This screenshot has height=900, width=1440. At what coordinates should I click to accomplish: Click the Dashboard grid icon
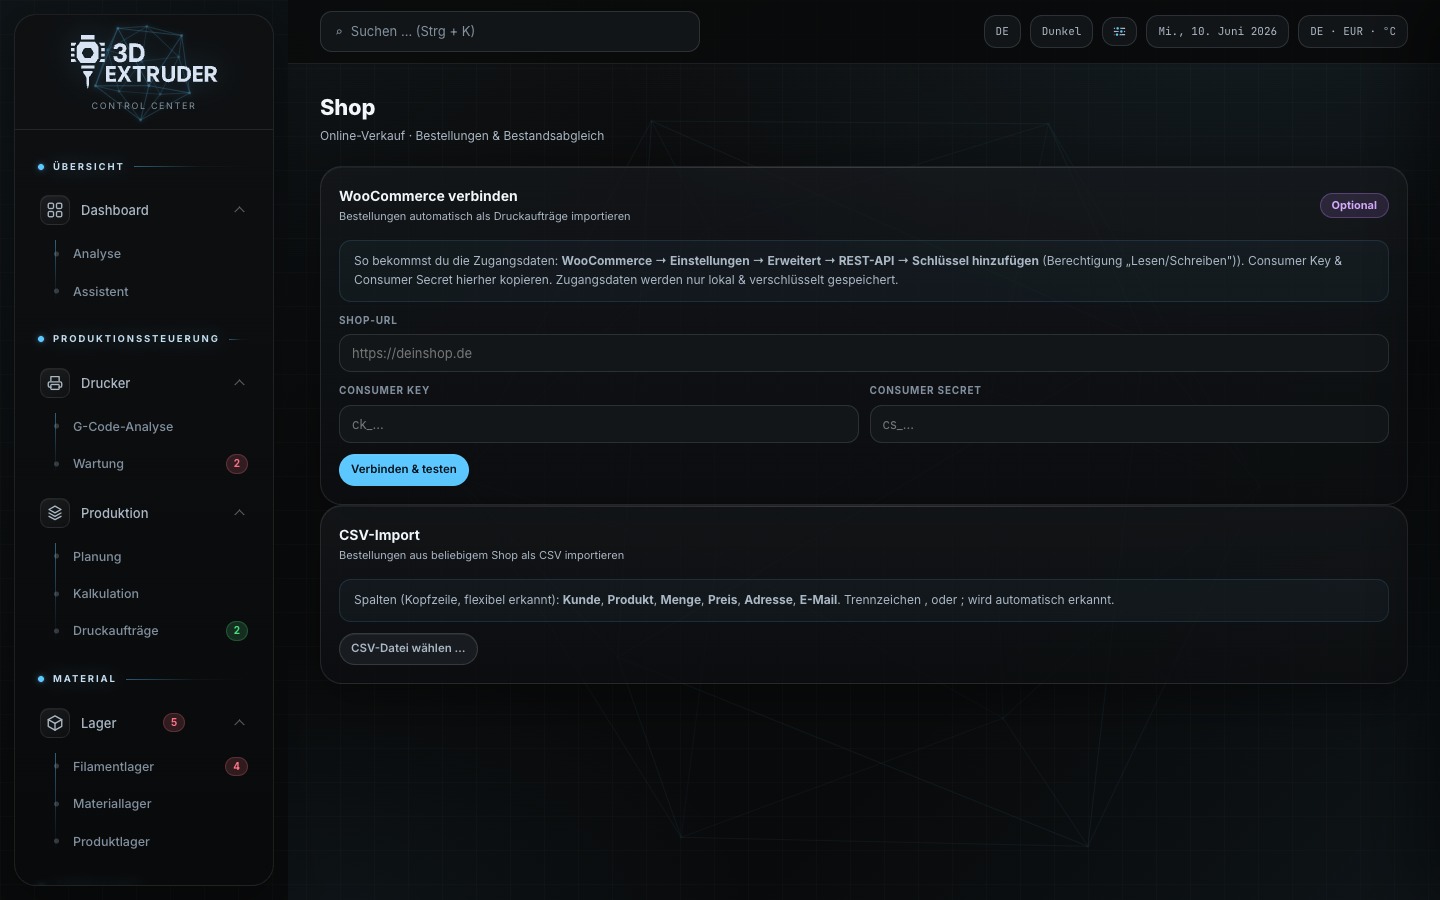pos(55,210)
